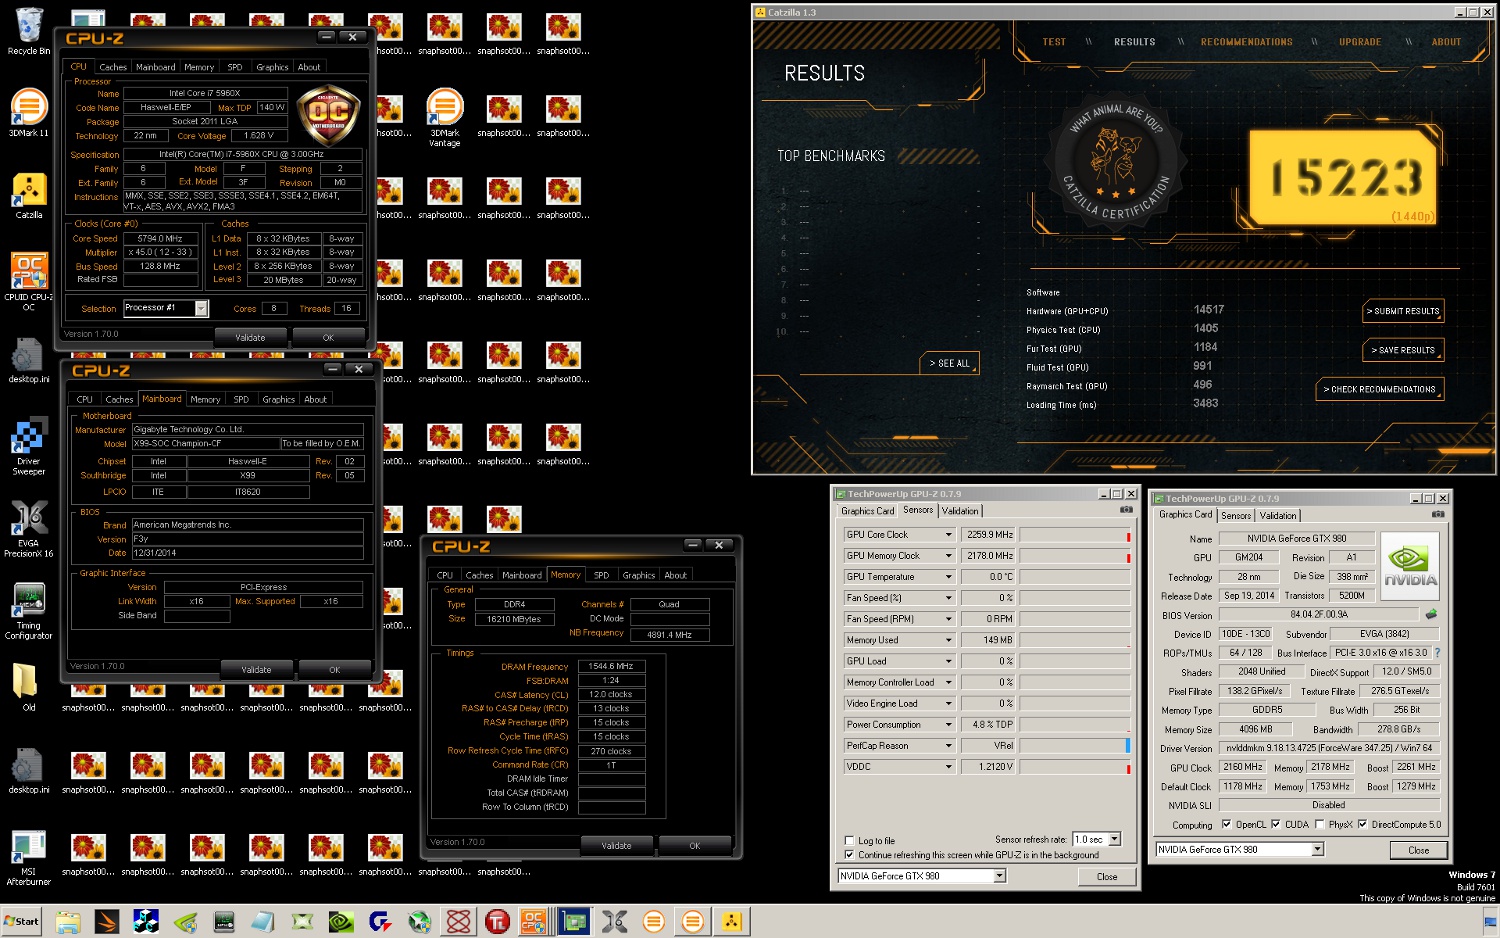Click Validate in the CPU-Z Memory window
Viewport: 1500px width, 938px height.
click(616, 846)
